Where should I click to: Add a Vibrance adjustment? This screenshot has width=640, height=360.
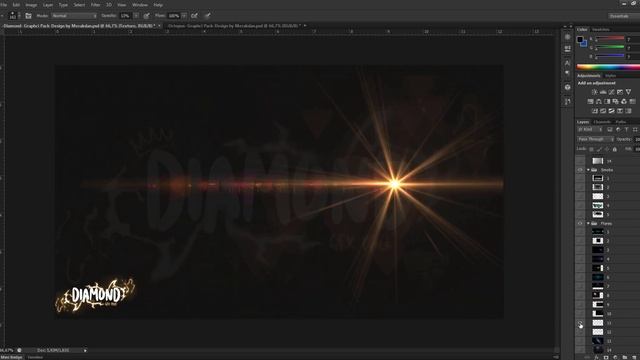point(629,92)
